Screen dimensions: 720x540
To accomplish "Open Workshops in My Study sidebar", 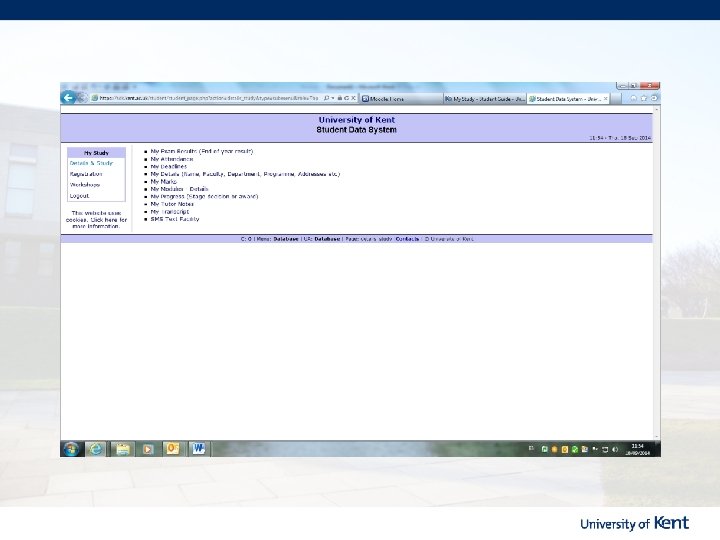I will coord(84,185).
